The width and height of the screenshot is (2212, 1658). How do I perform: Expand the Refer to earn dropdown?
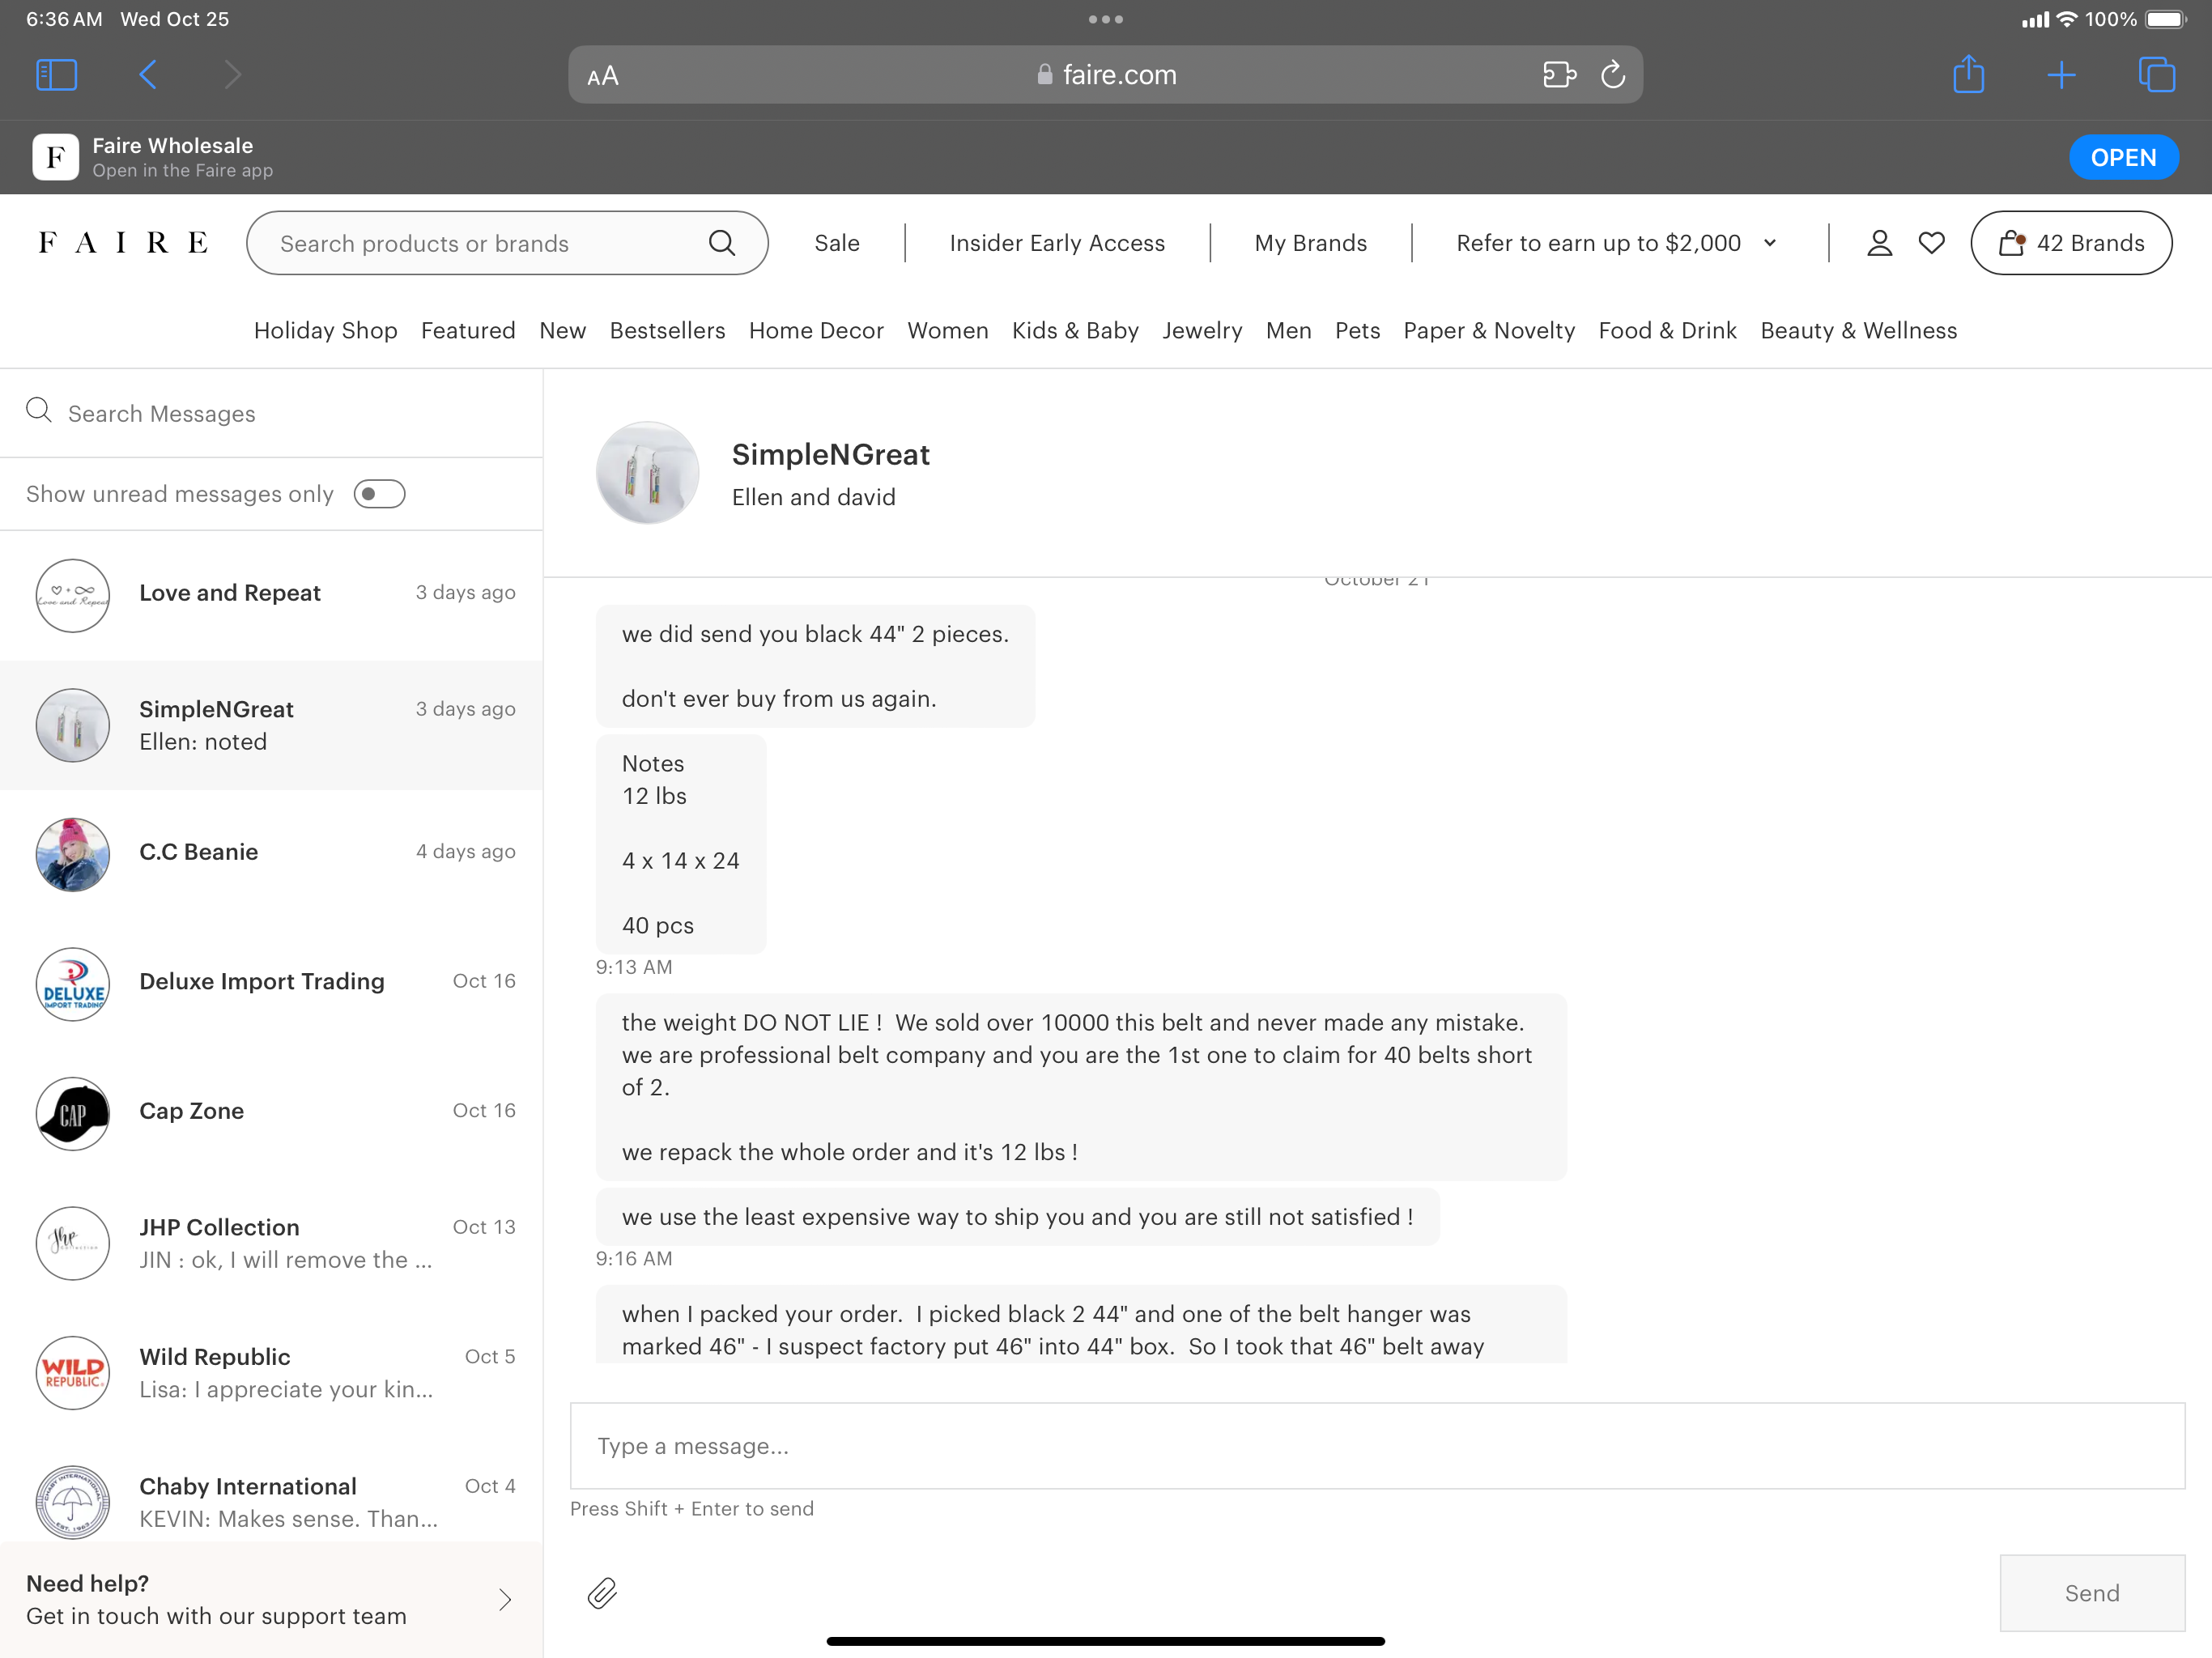pos(1770,243)
